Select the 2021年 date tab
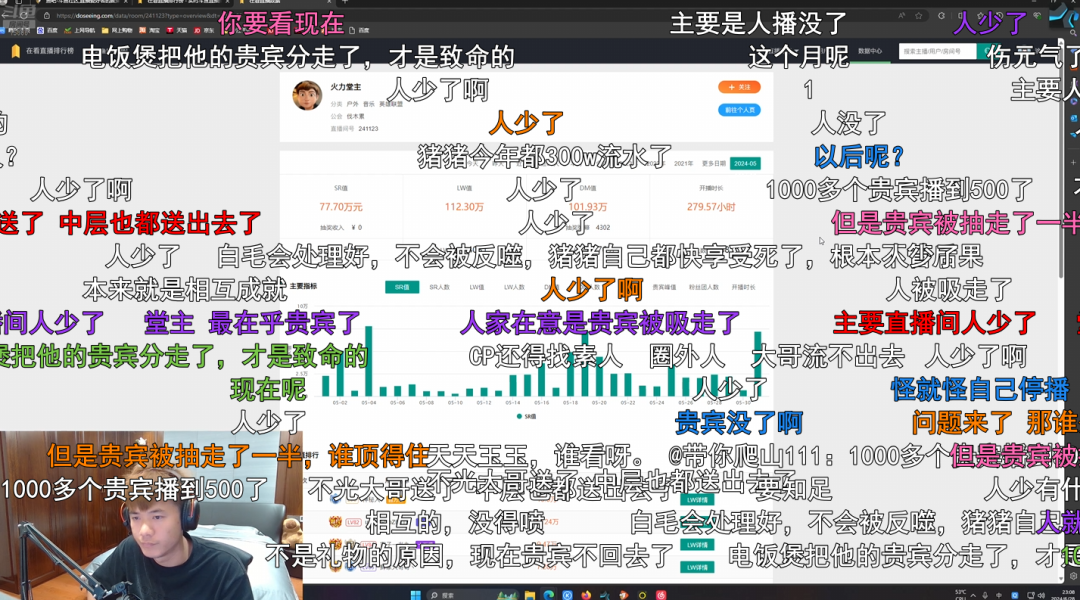 click(683, 163)
